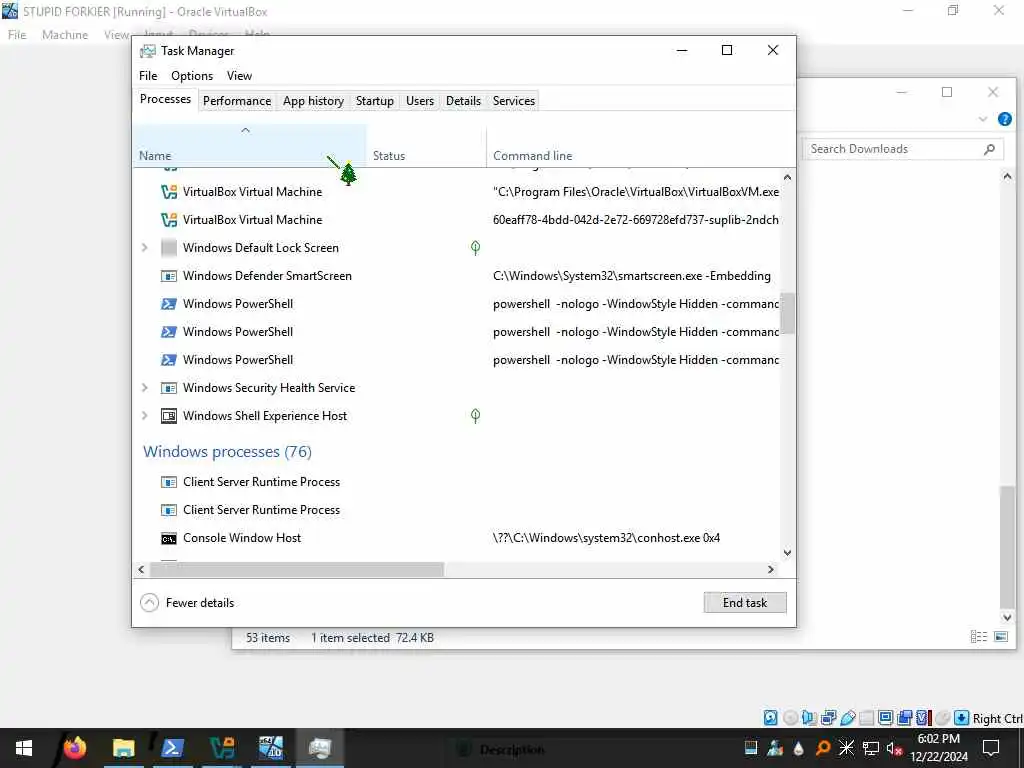Screen dimensions: 1024x768
Task: Click the smartscreen.exe -Embedding command line cell
Action: (632, 276)
